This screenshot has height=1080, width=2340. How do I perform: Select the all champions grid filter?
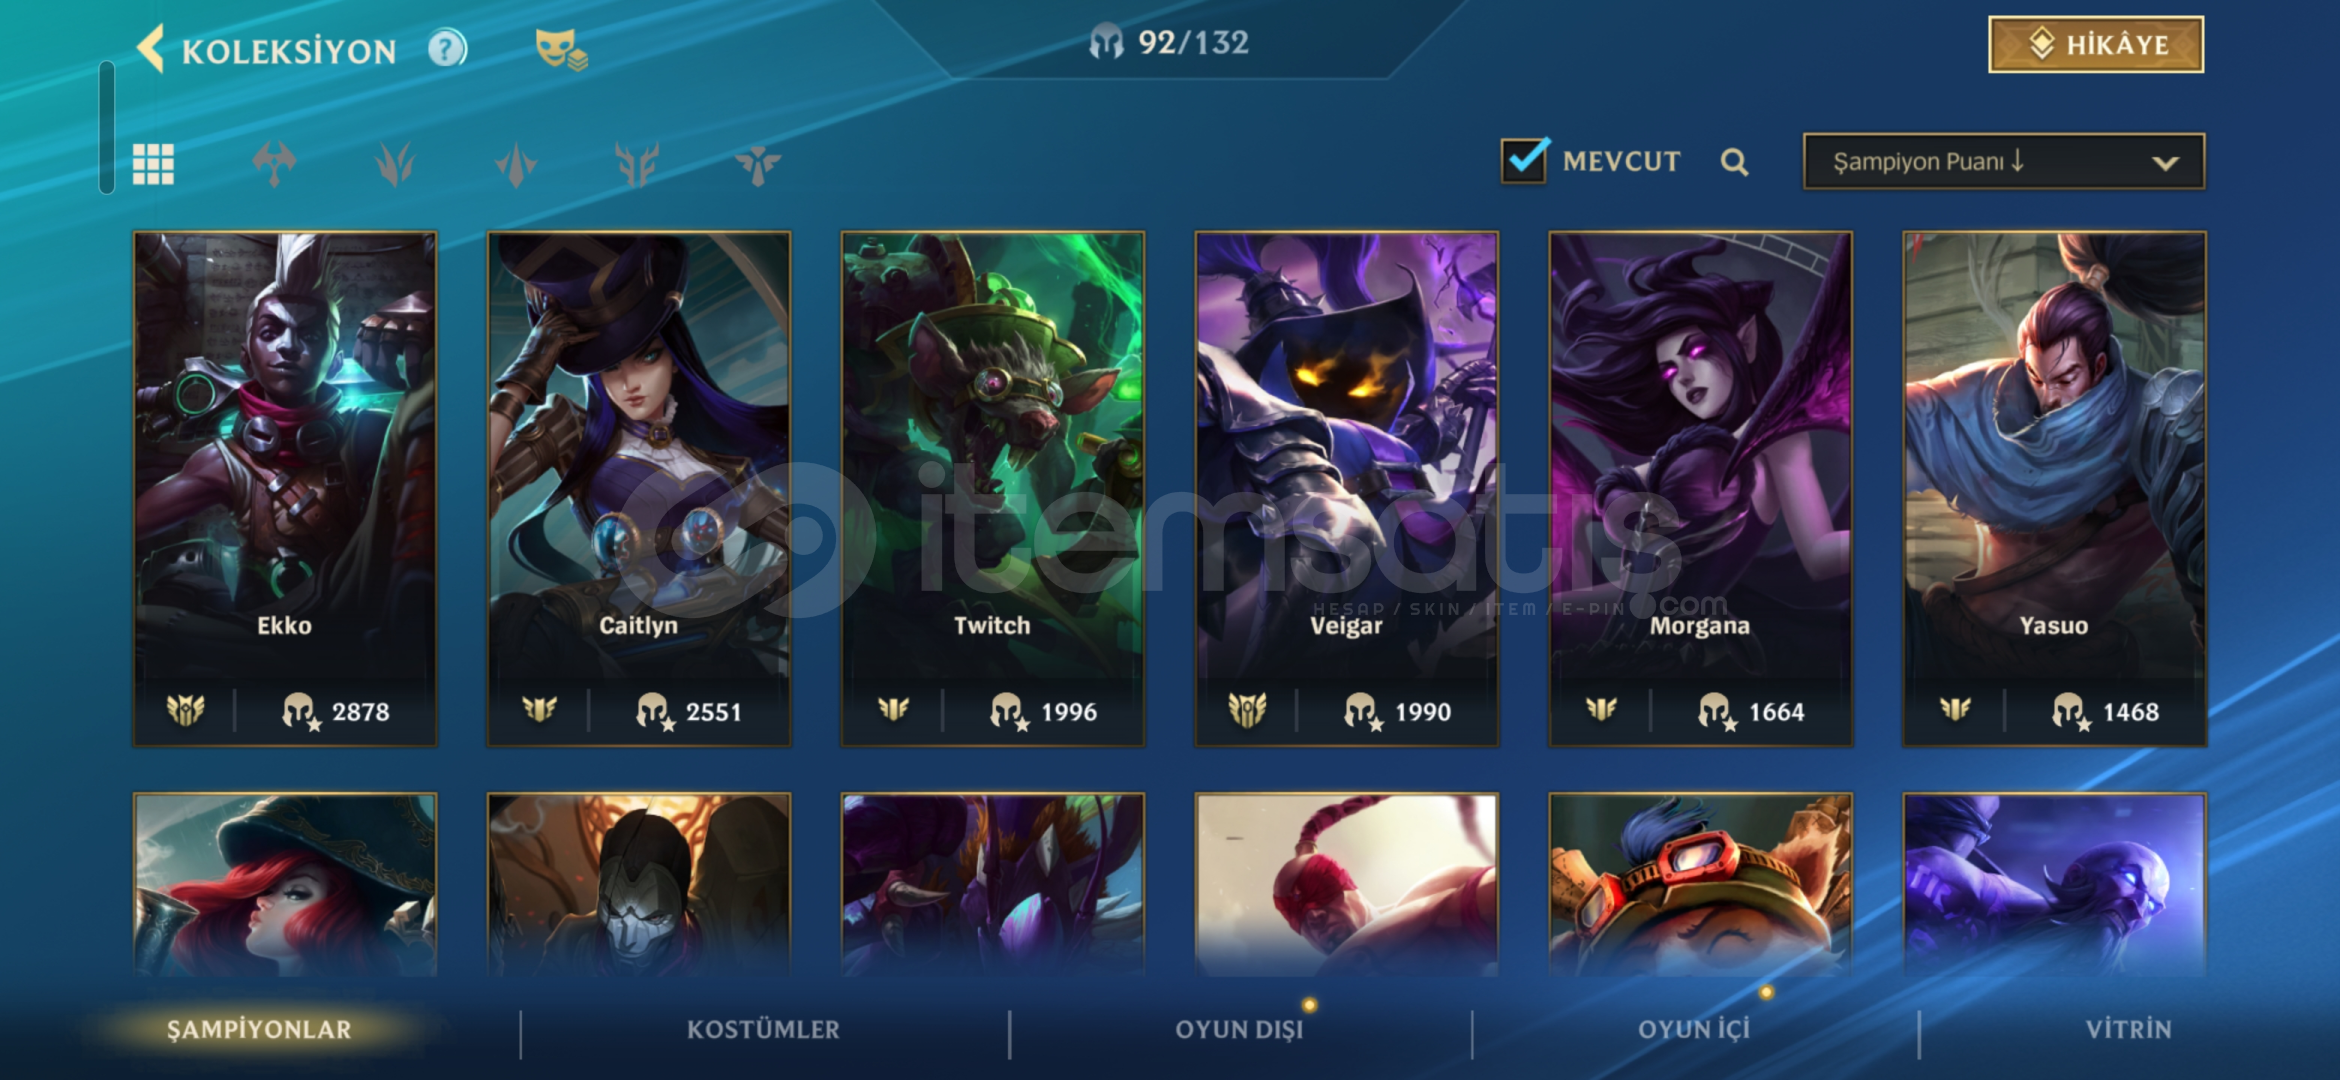pyautogui.click(x=153, y=163)
